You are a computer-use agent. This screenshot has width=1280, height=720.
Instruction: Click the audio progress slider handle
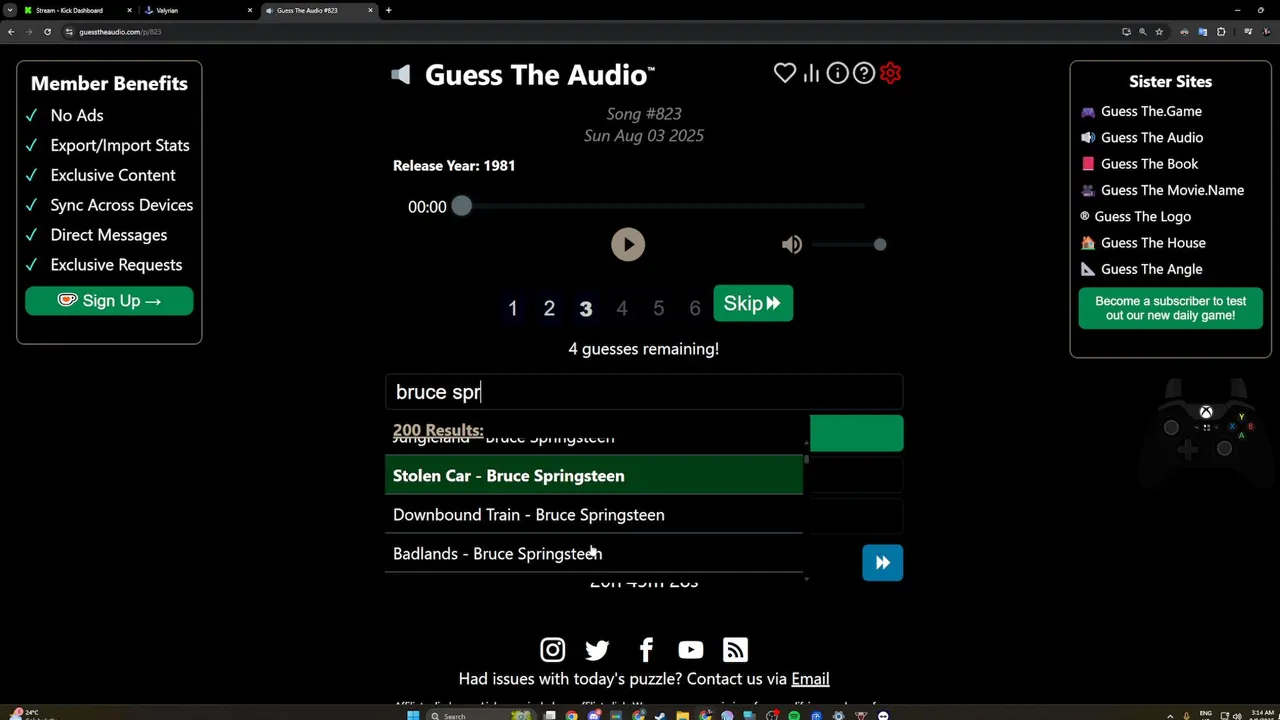click(x=461, y=206)
